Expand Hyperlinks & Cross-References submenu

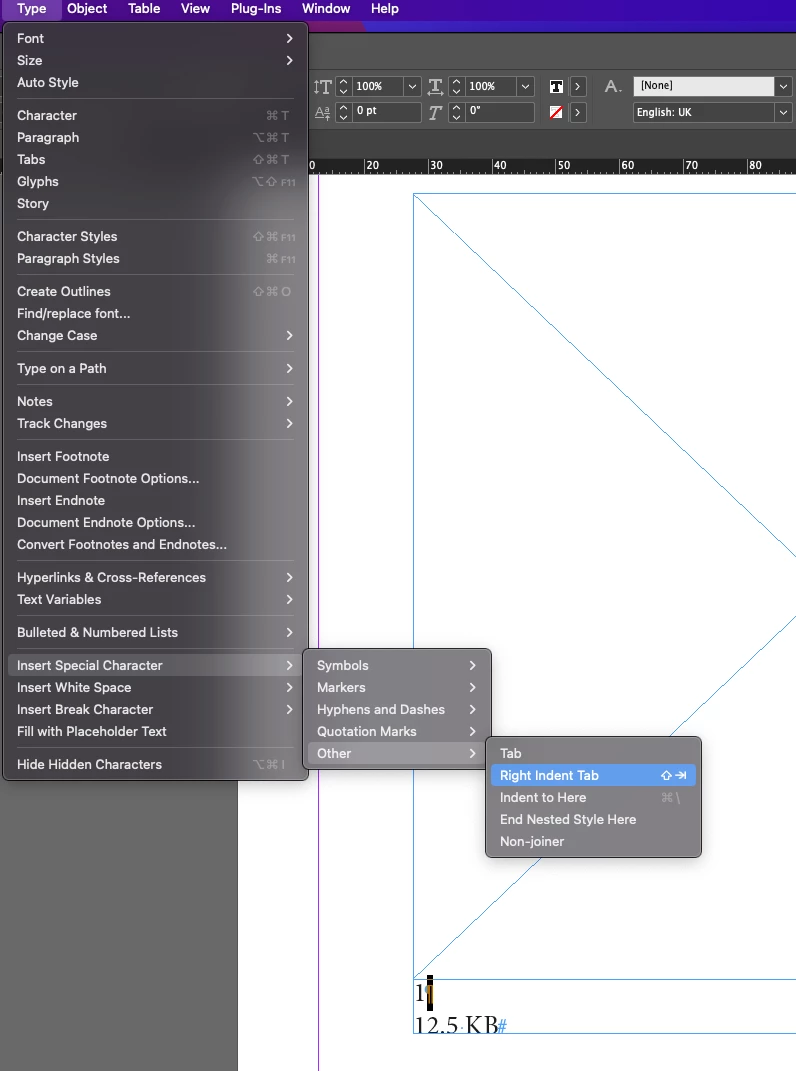pyautogui.click(x=155, y=577)
